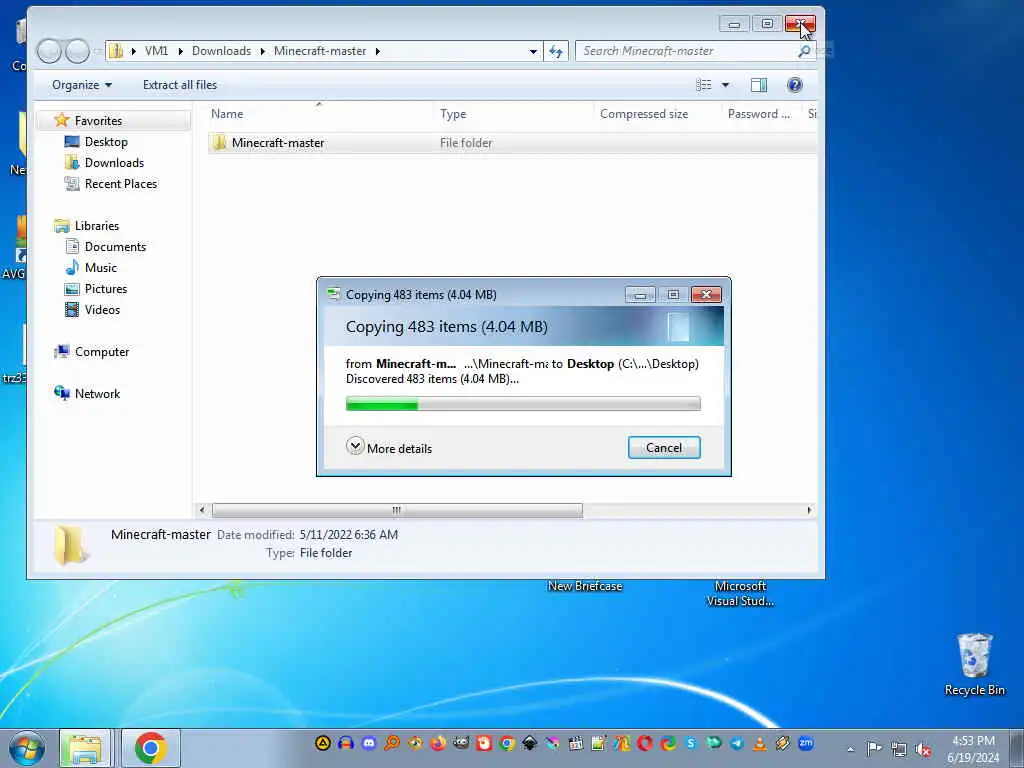Click the search magnifier icon
The height and width of the screenshot is (768, 1024).
805,51
